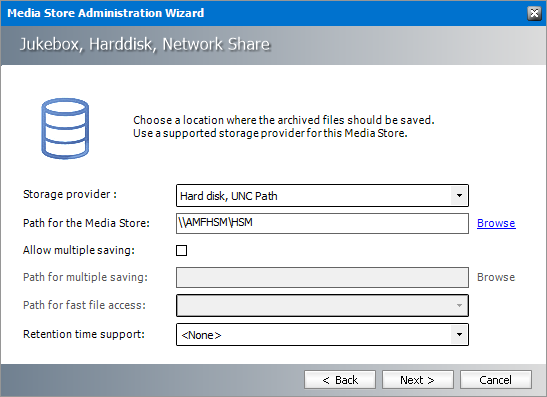Screen dimensions: 547x397
Task: Click in the Path for the Media Store field
Action: [322, 223]
